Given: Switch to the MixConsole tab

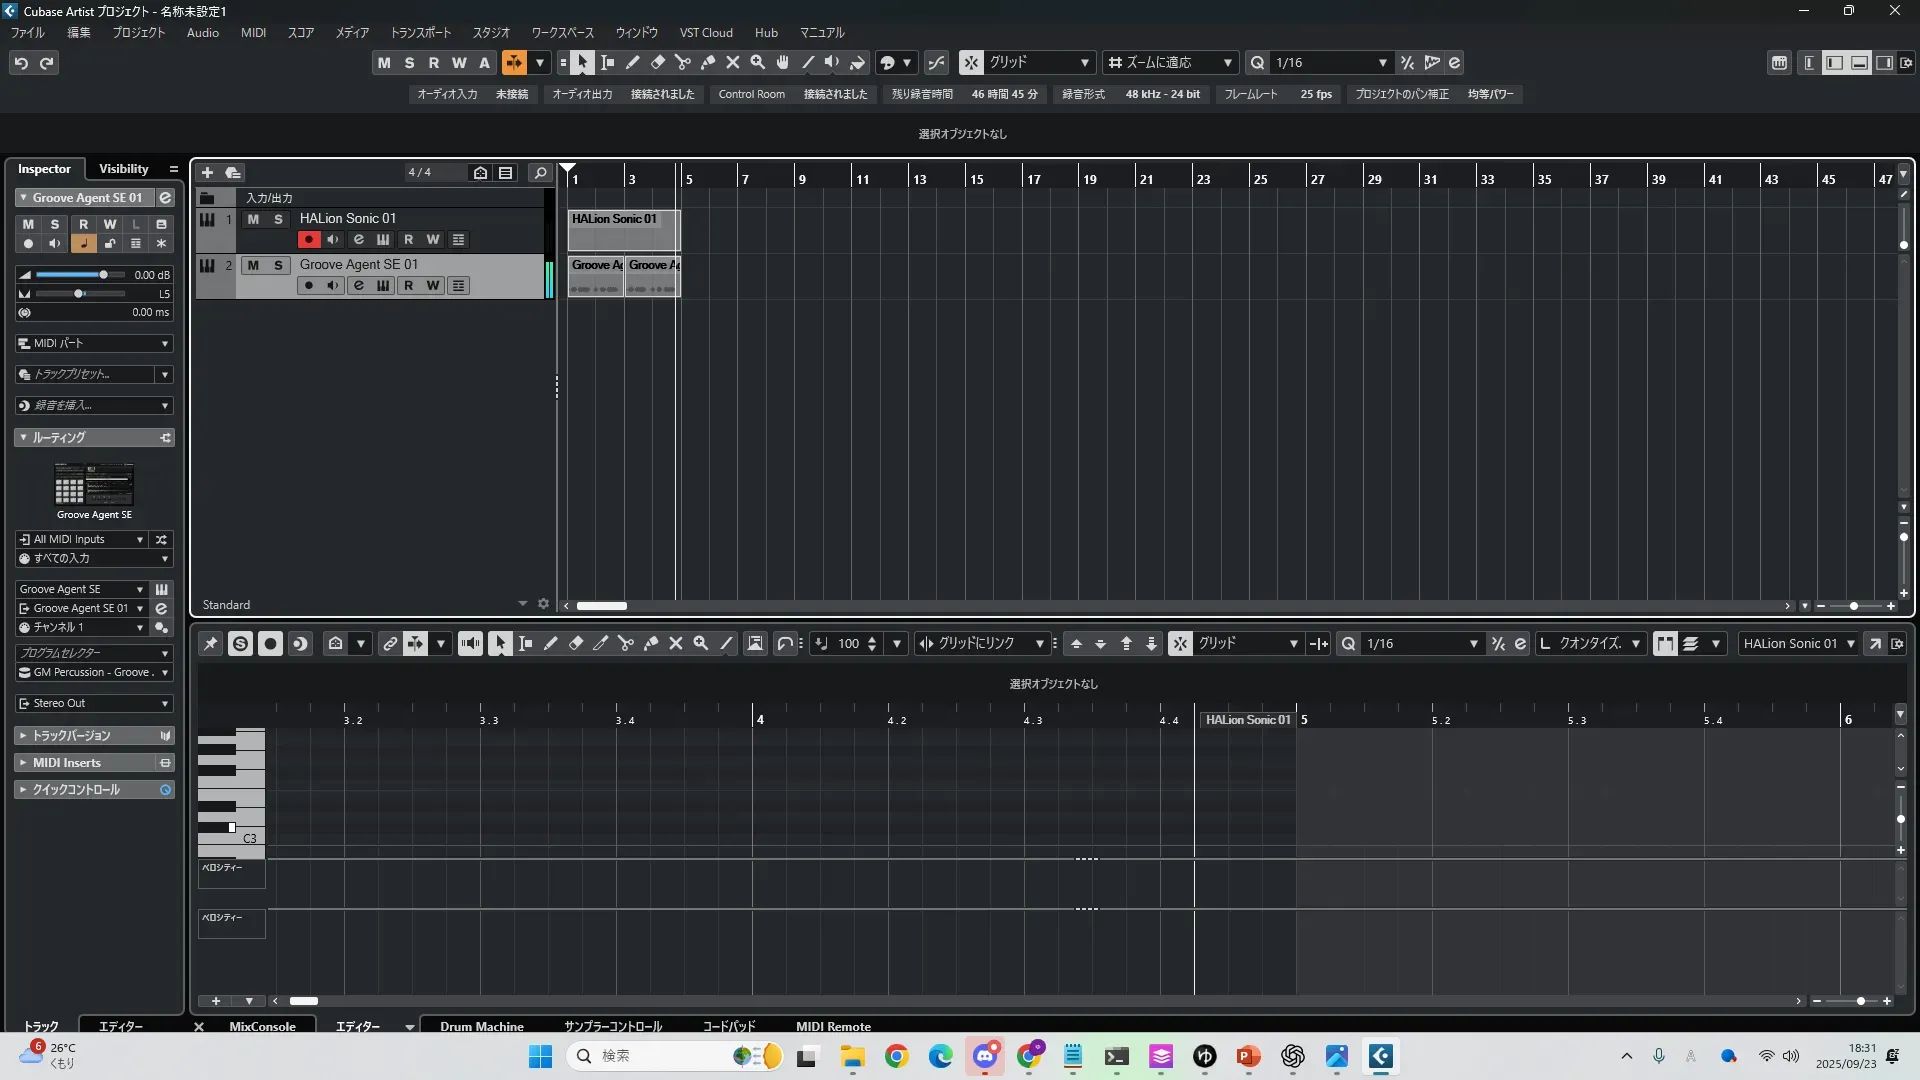Looking at the screenshot, I should [x=262, y=1026].
